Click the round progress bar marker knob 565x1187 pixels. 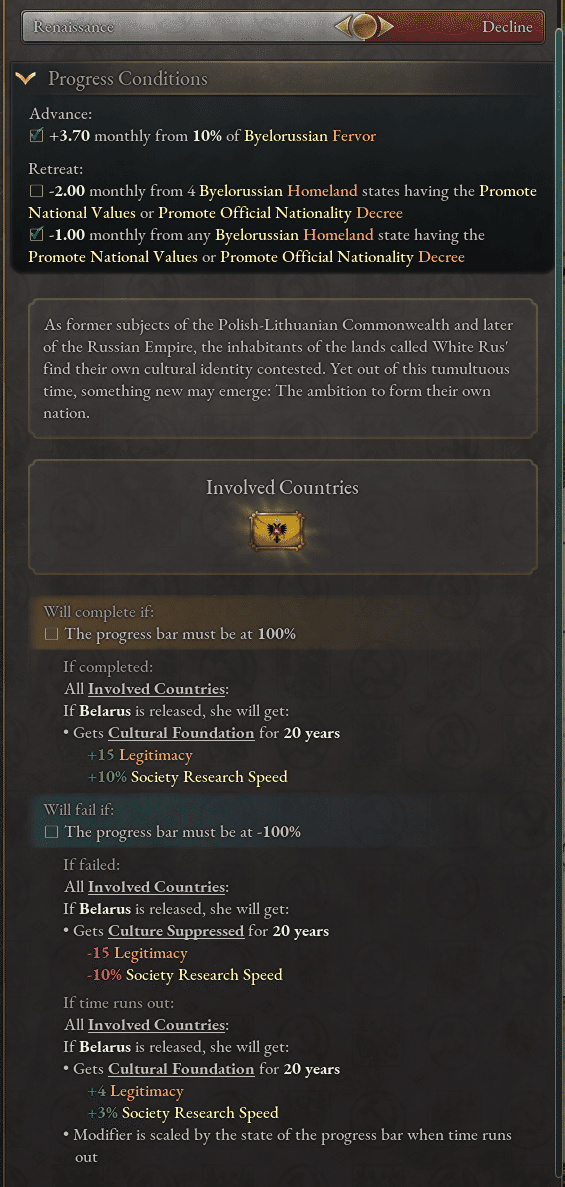[x=364, y=27]
